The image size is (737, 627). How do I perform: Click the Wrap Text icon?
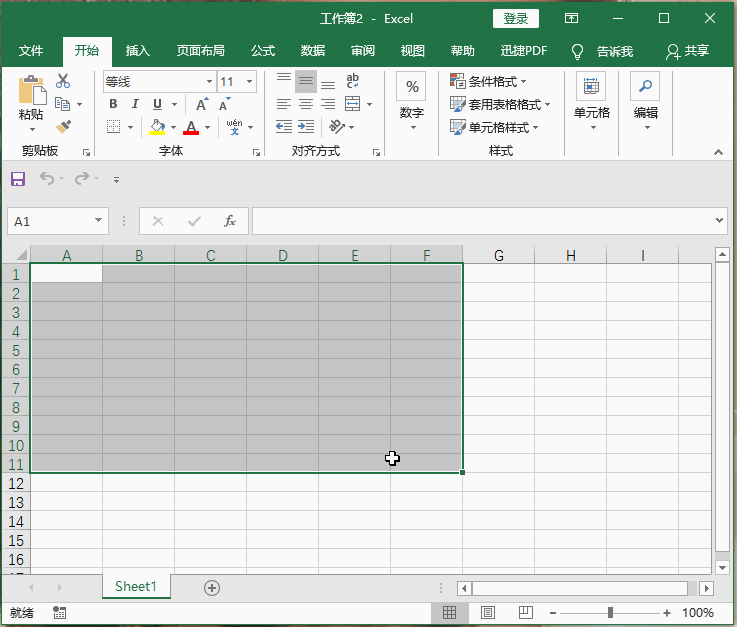[352, 81]
